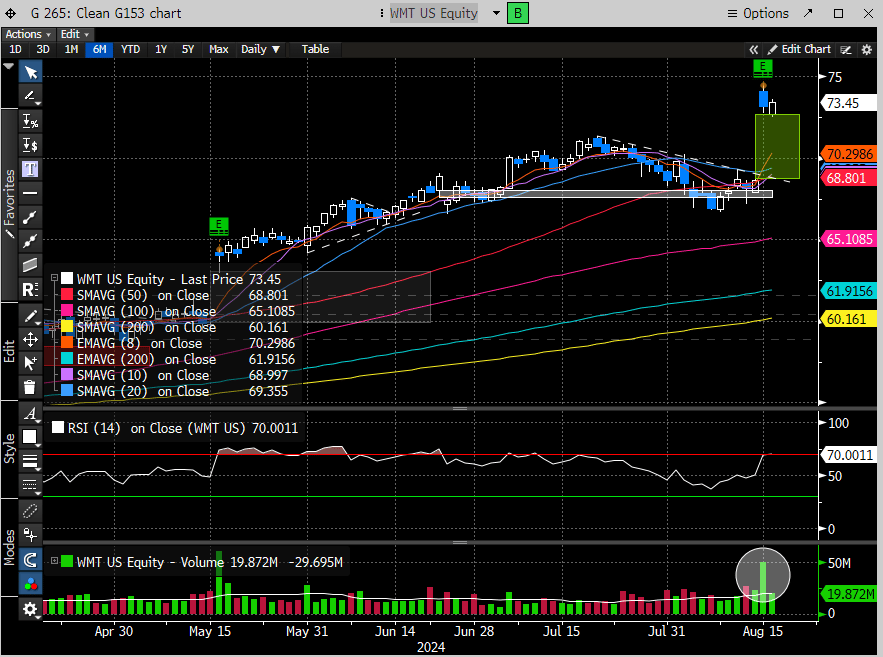Click the SMAVG (10) on Close legend
This screenshot has height=657, width=883.
tap(143, 375)
